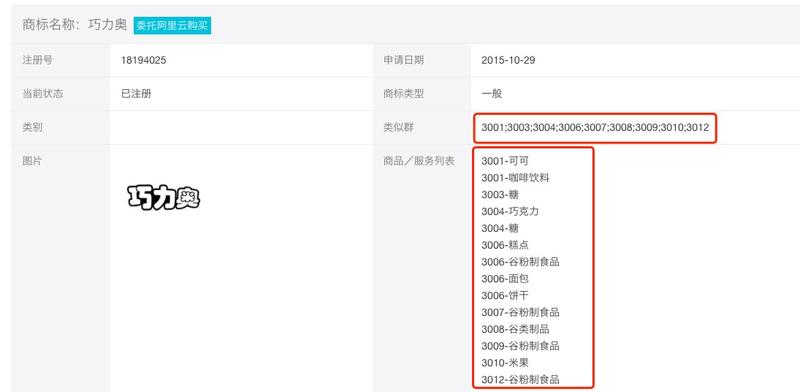Click the 商标类型 label
The width and height of the screenshot is (800, 392).
[403, 94]
